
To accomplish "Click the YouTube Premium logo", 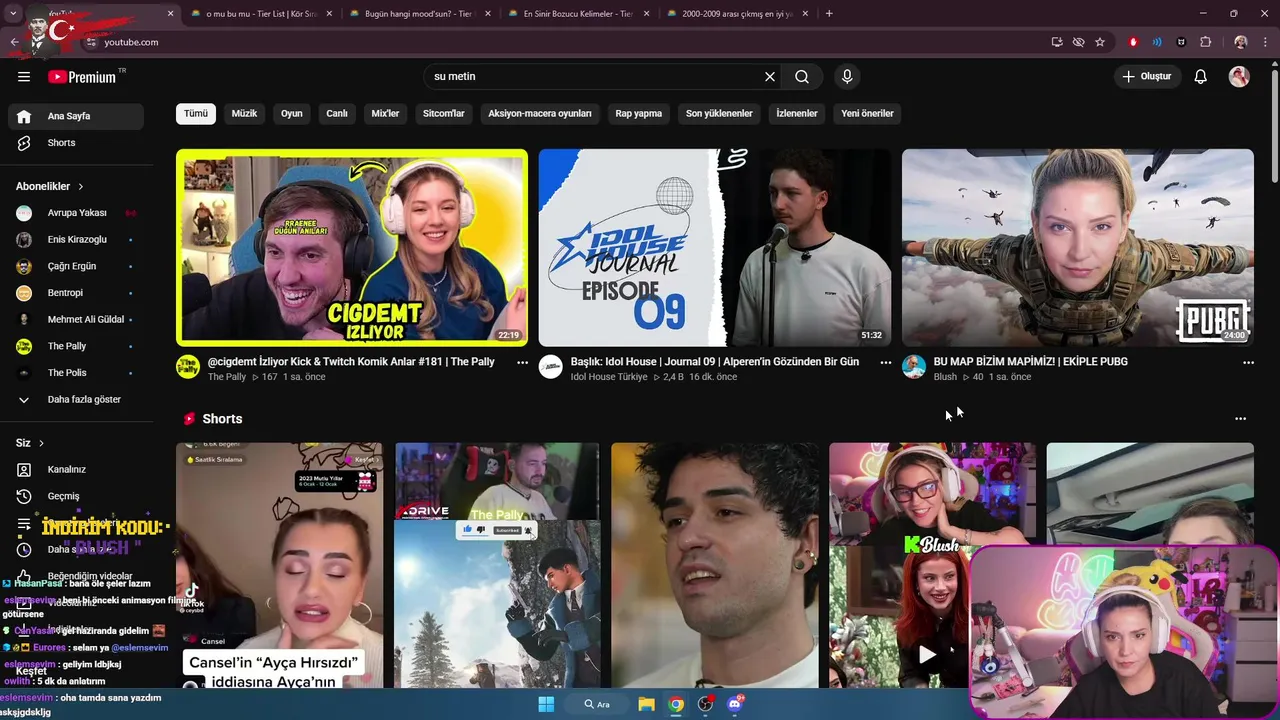I will click(82, 77).
